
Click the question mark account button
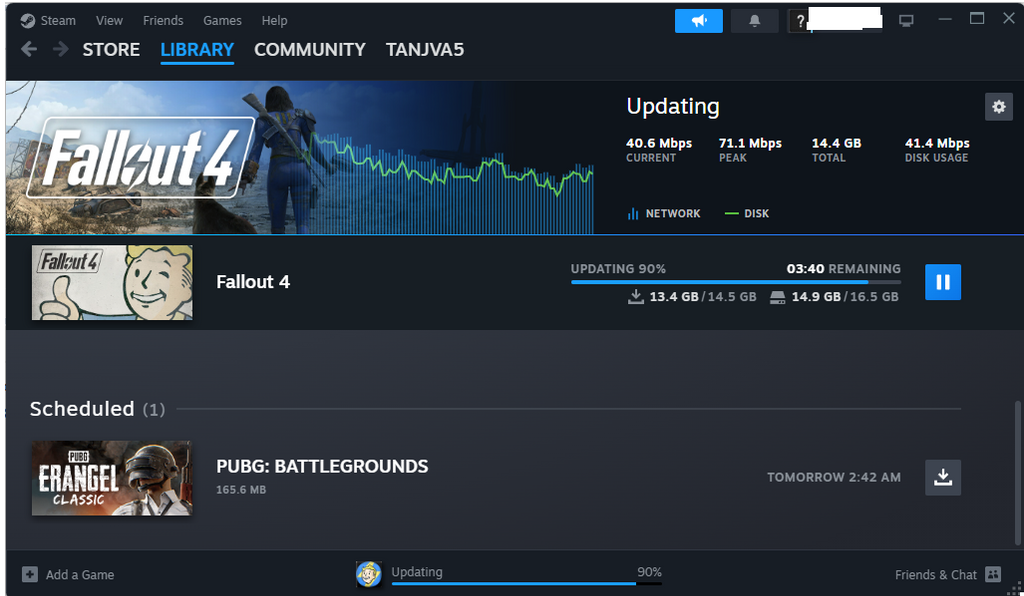(x=799, y=22)
